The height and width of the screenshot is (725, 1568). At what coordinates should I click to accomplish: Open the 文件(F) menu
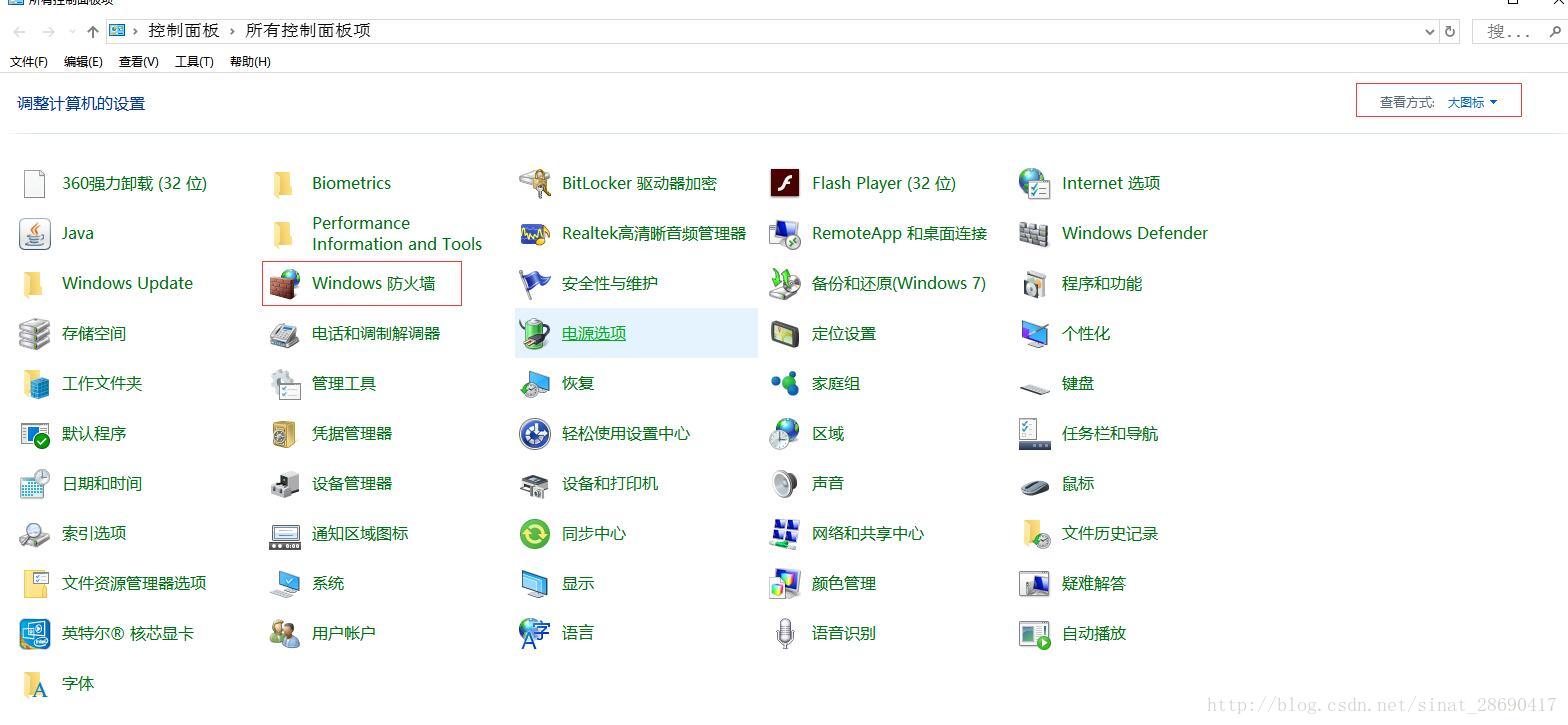(29, 61)
